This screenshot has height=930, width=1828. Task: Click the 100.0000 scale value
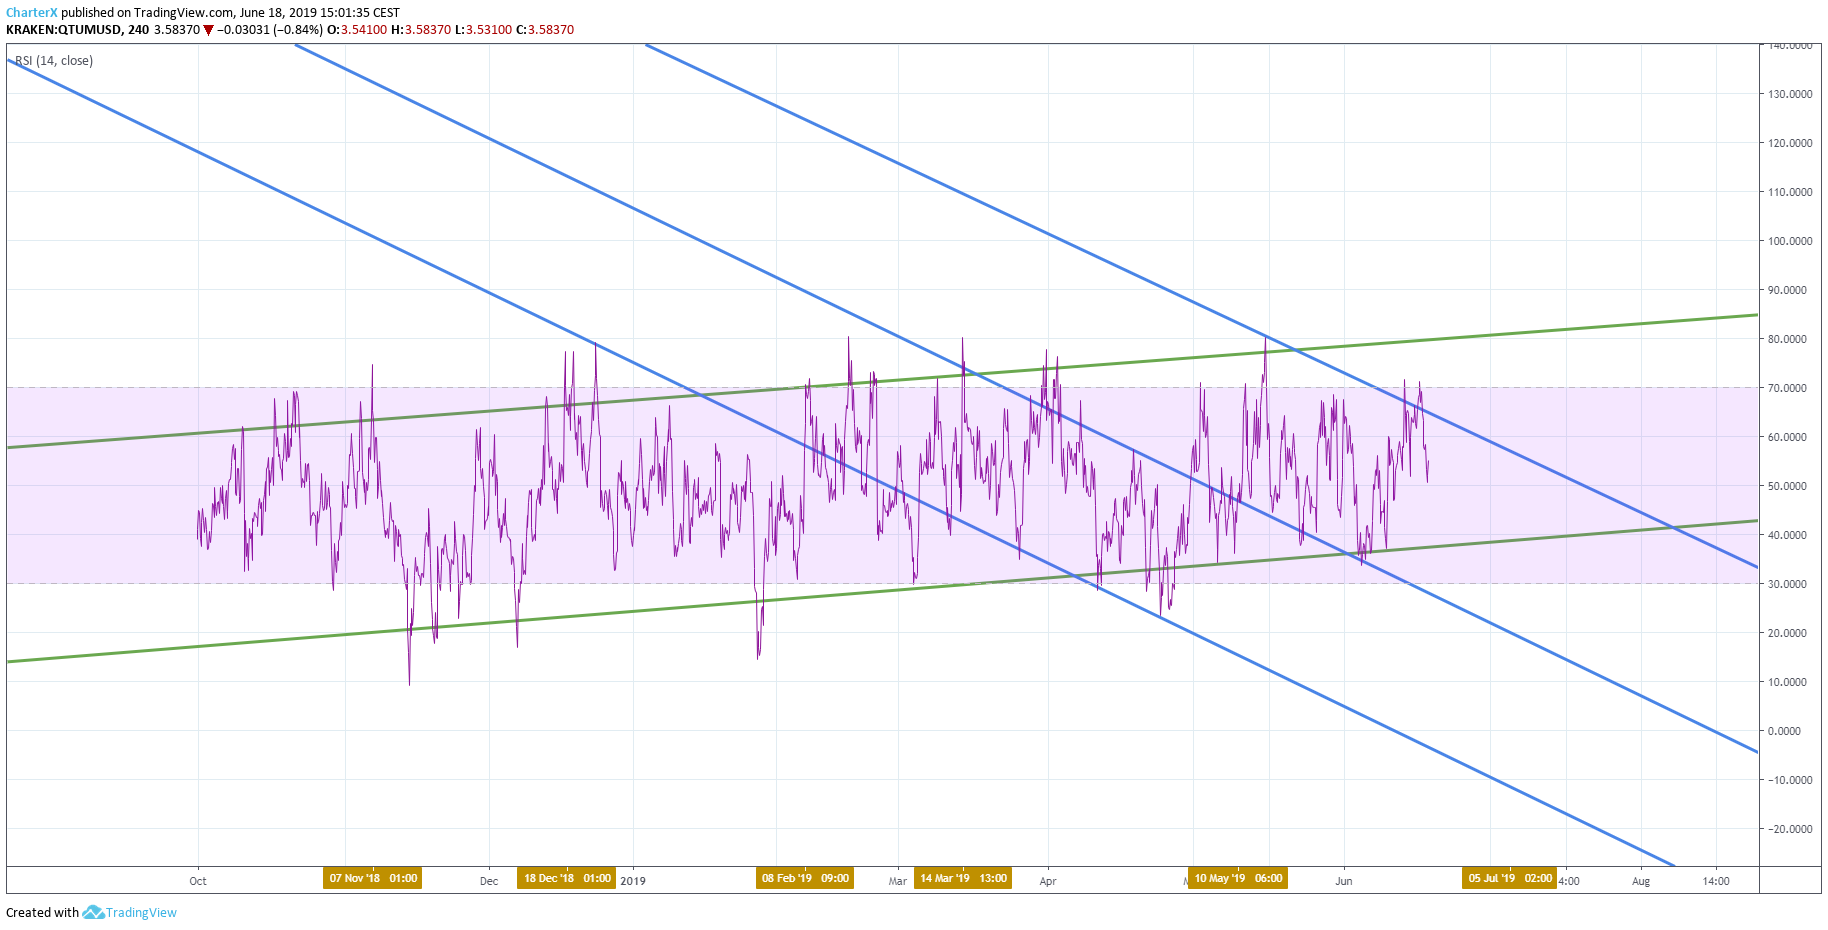[x=1790, y=241]
